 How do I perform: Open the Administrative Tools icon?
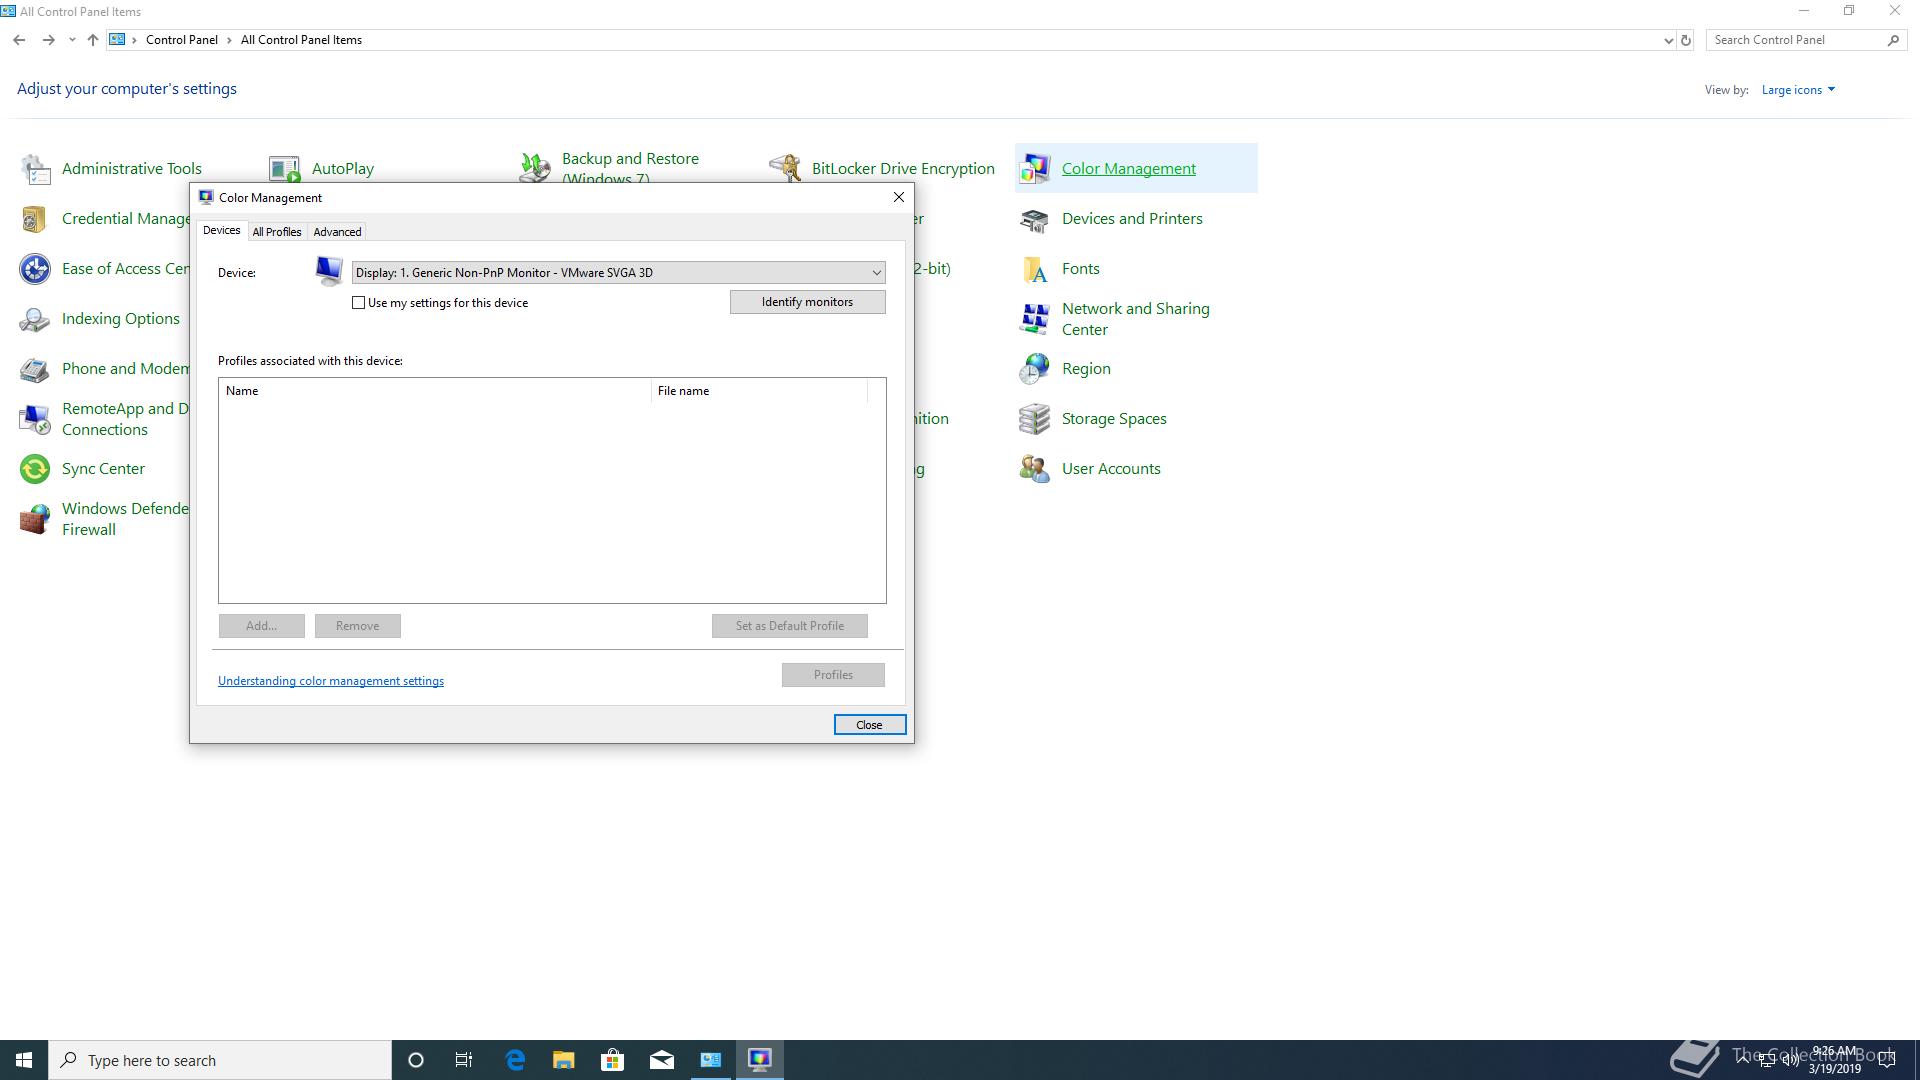tap(36, 169)
